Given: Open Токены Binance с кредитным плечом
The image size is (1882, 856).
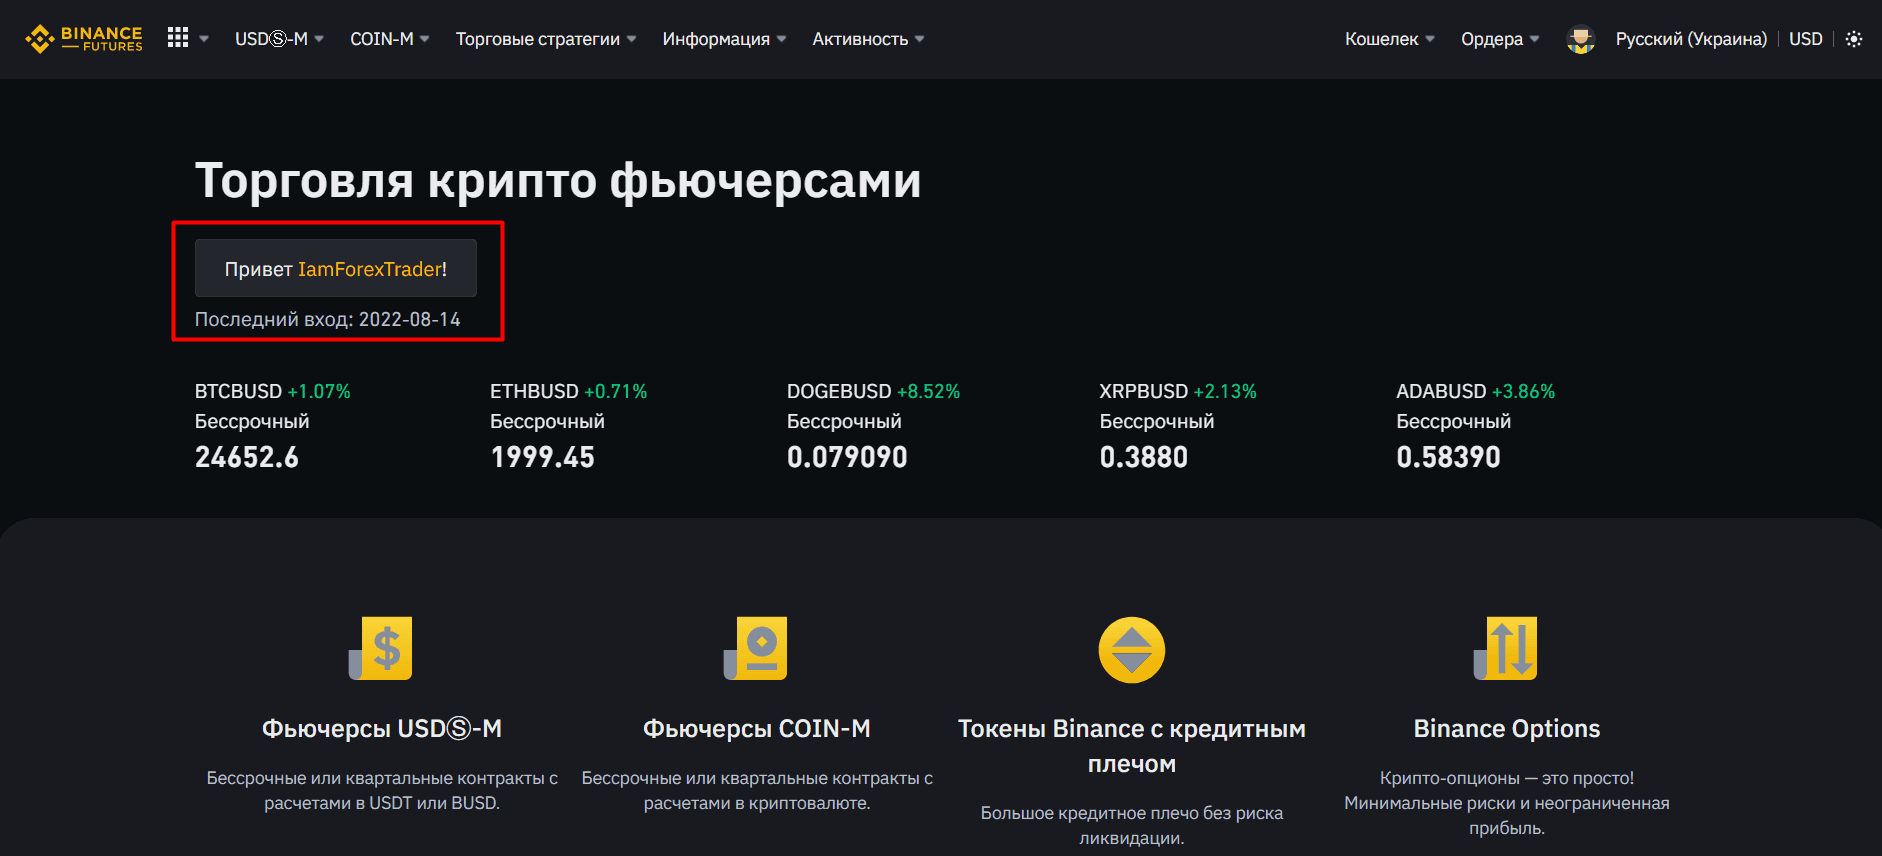Looking at the screenshot, I should pos(1132,746).
